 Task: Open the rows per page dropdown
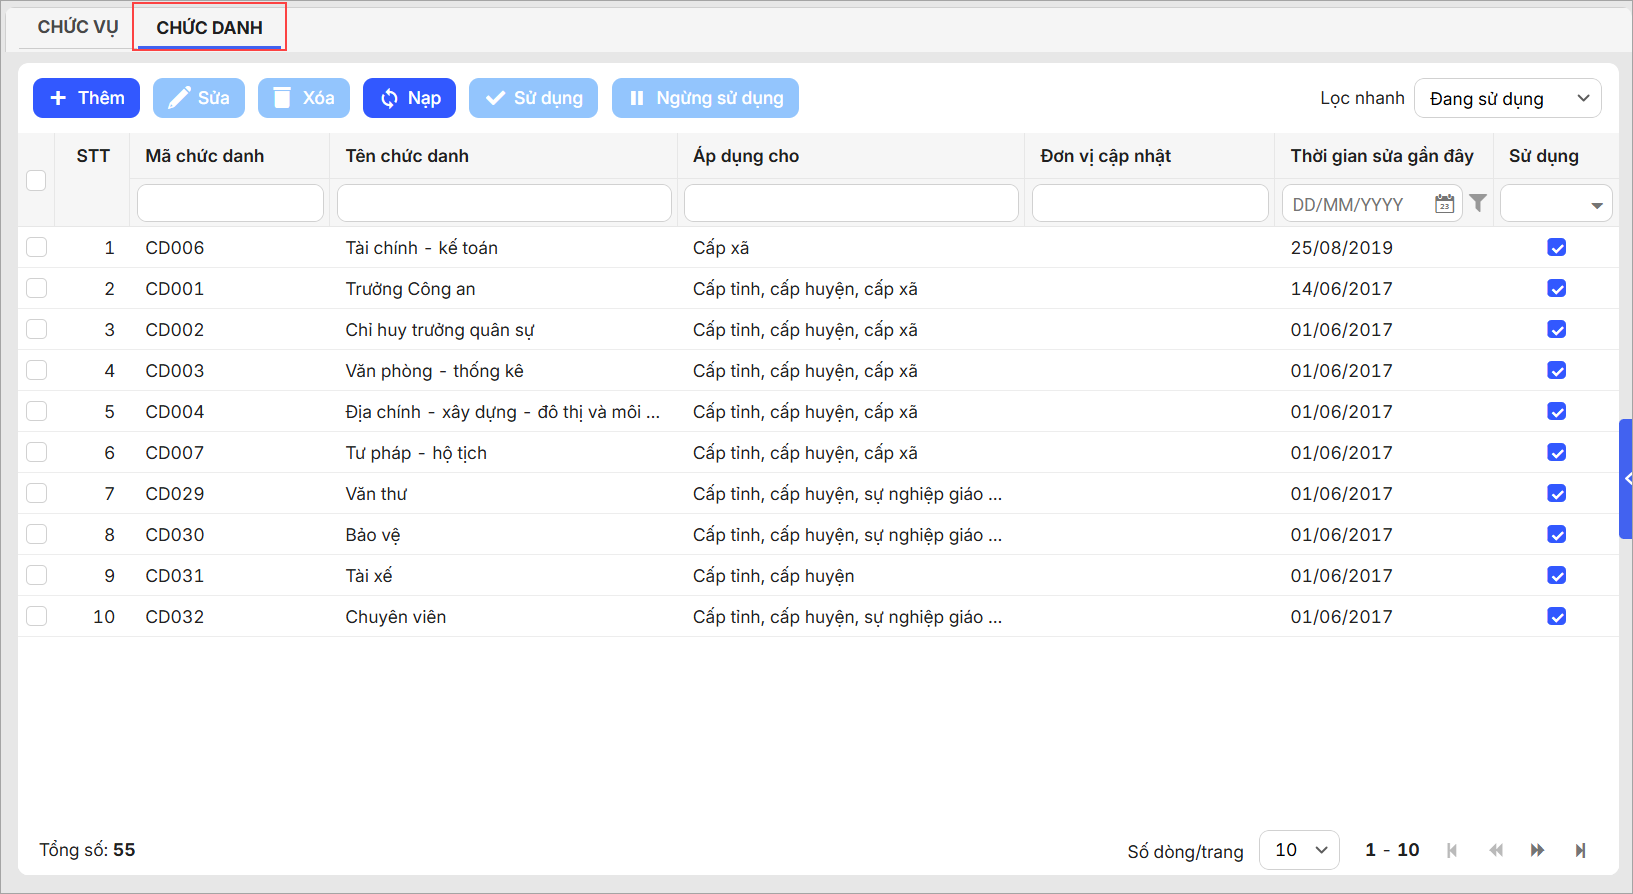(1299, 850)
